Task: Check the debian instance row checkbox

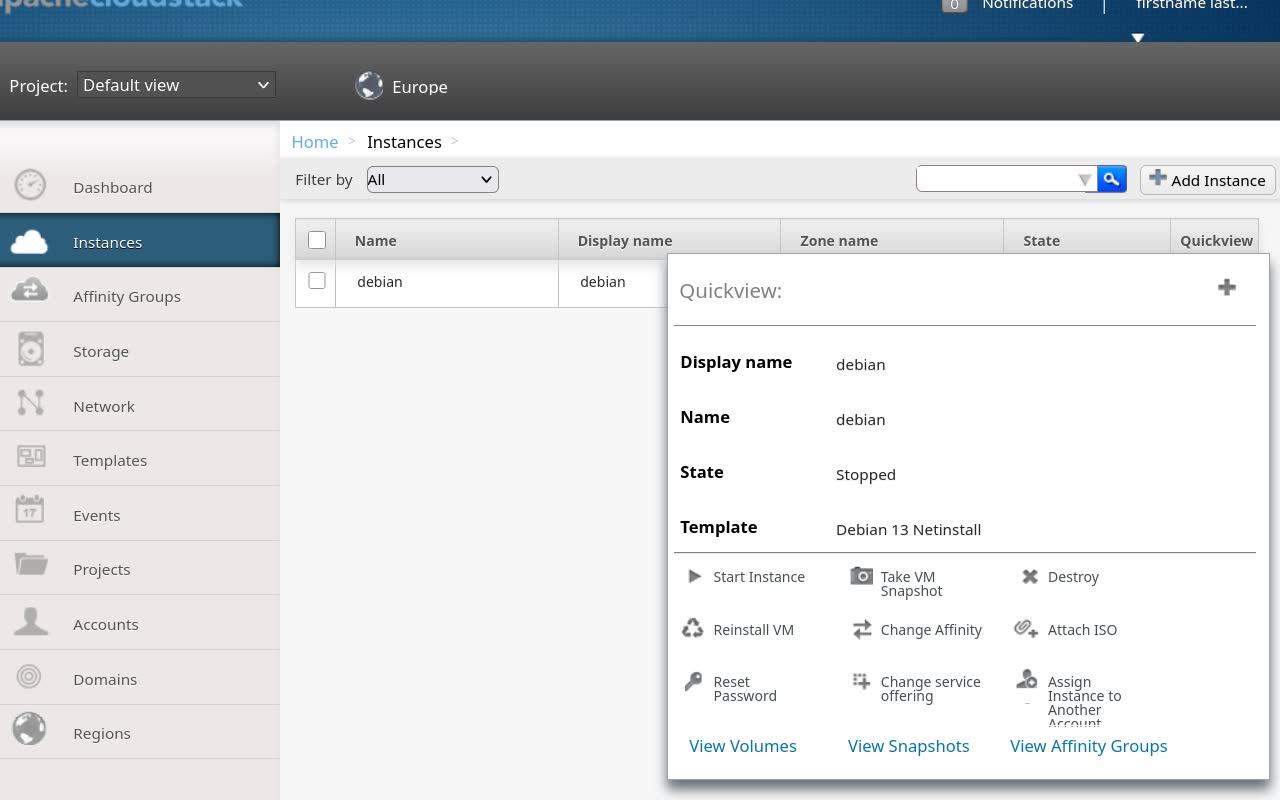Action: 317,281
